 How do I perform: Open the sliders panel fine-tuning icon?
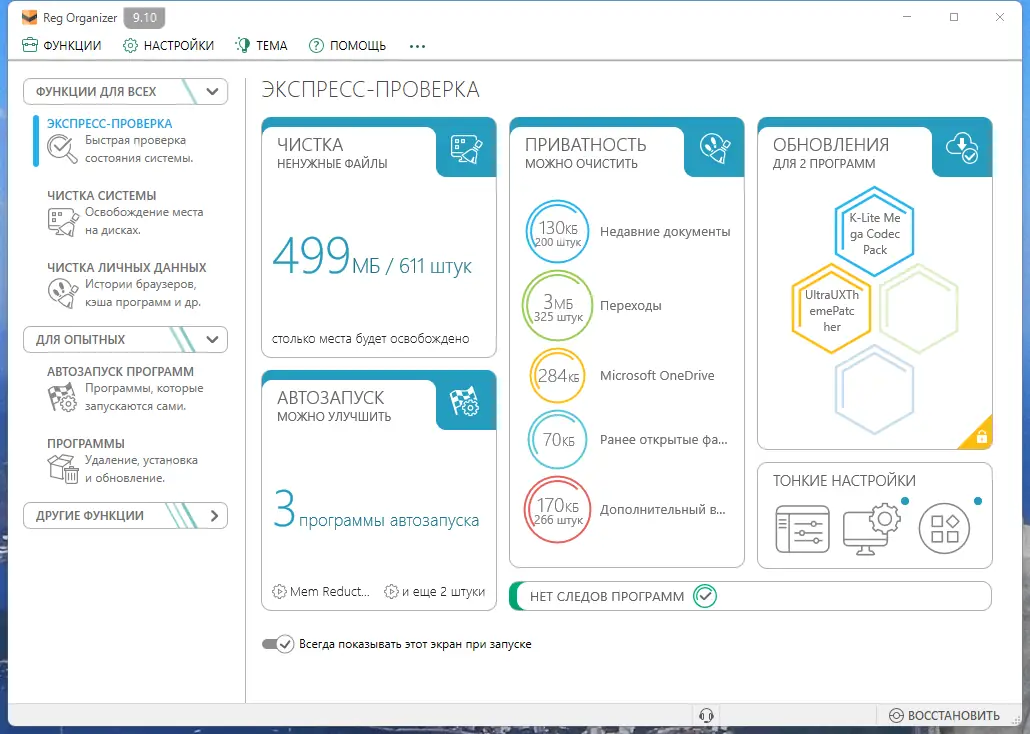(802, 529)
